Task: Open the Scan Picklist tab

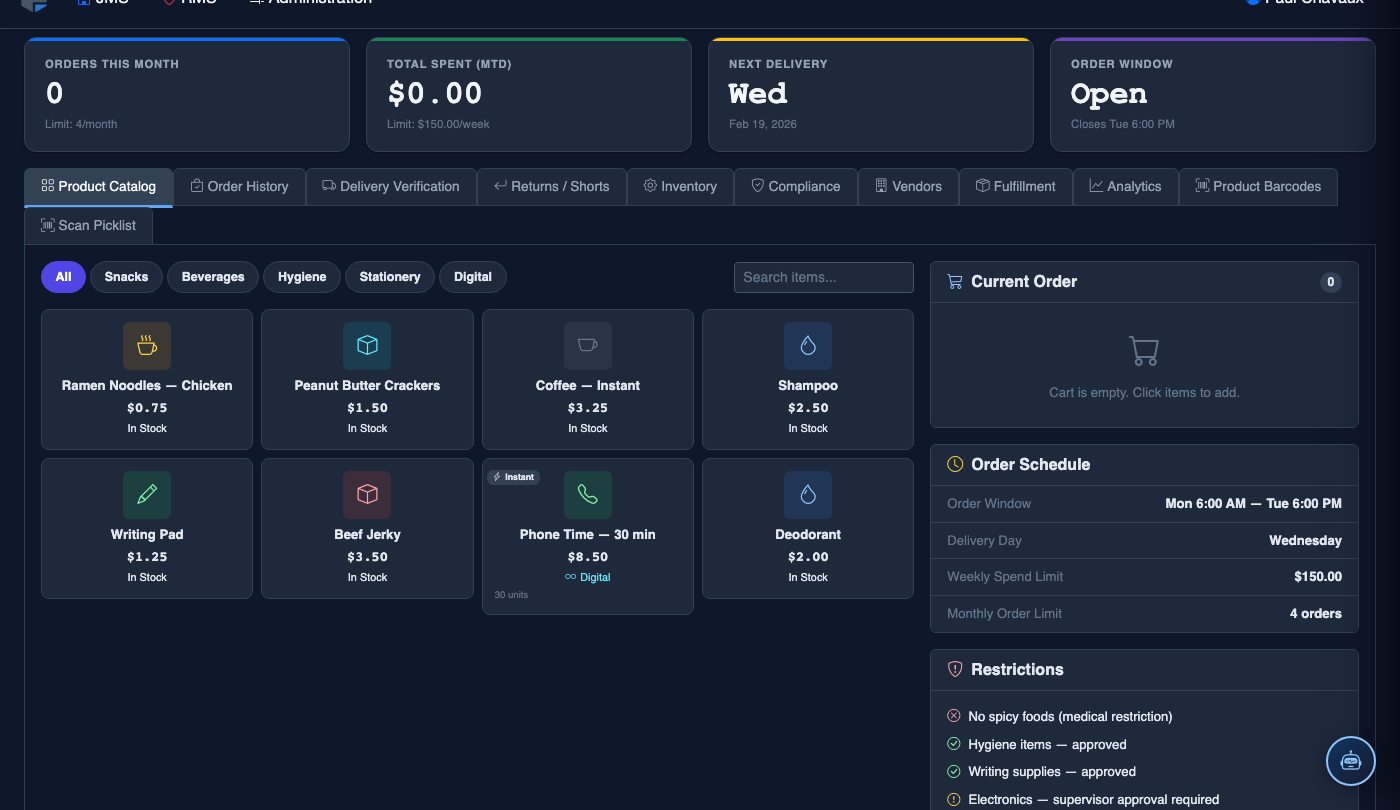Action: point(88,225)
